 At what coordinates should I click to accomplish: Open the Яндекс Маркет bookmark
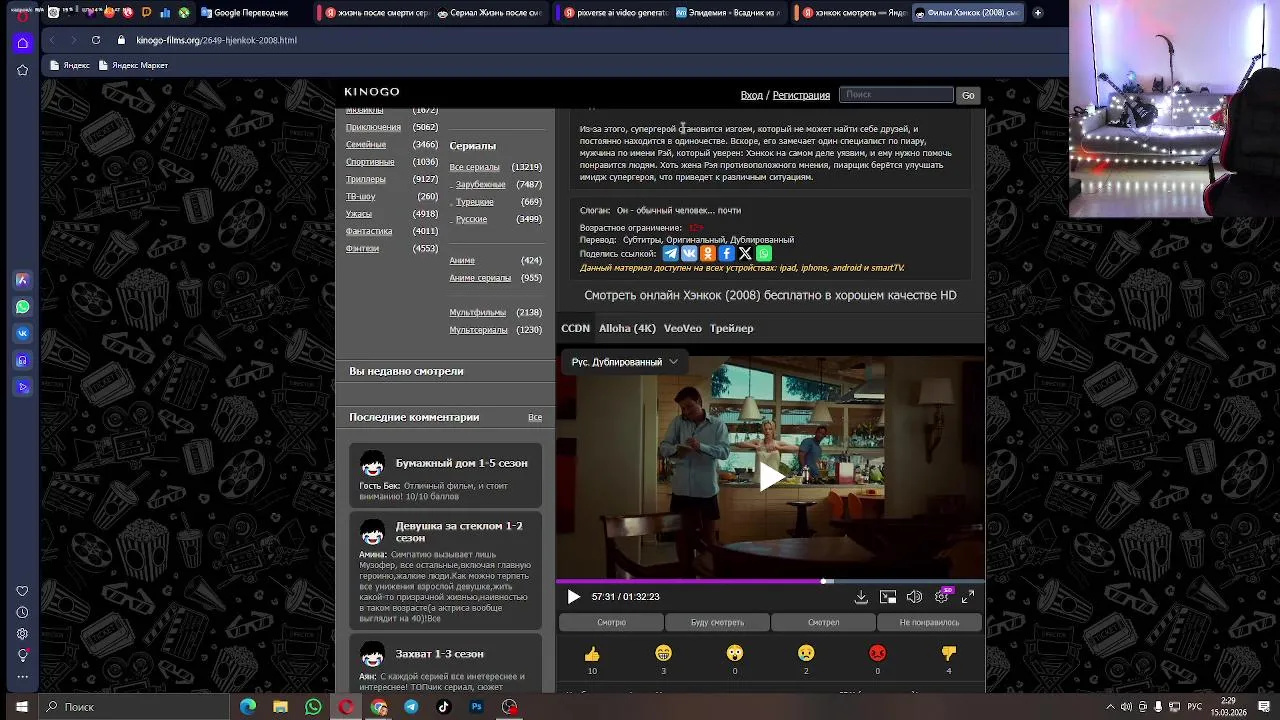132,65
